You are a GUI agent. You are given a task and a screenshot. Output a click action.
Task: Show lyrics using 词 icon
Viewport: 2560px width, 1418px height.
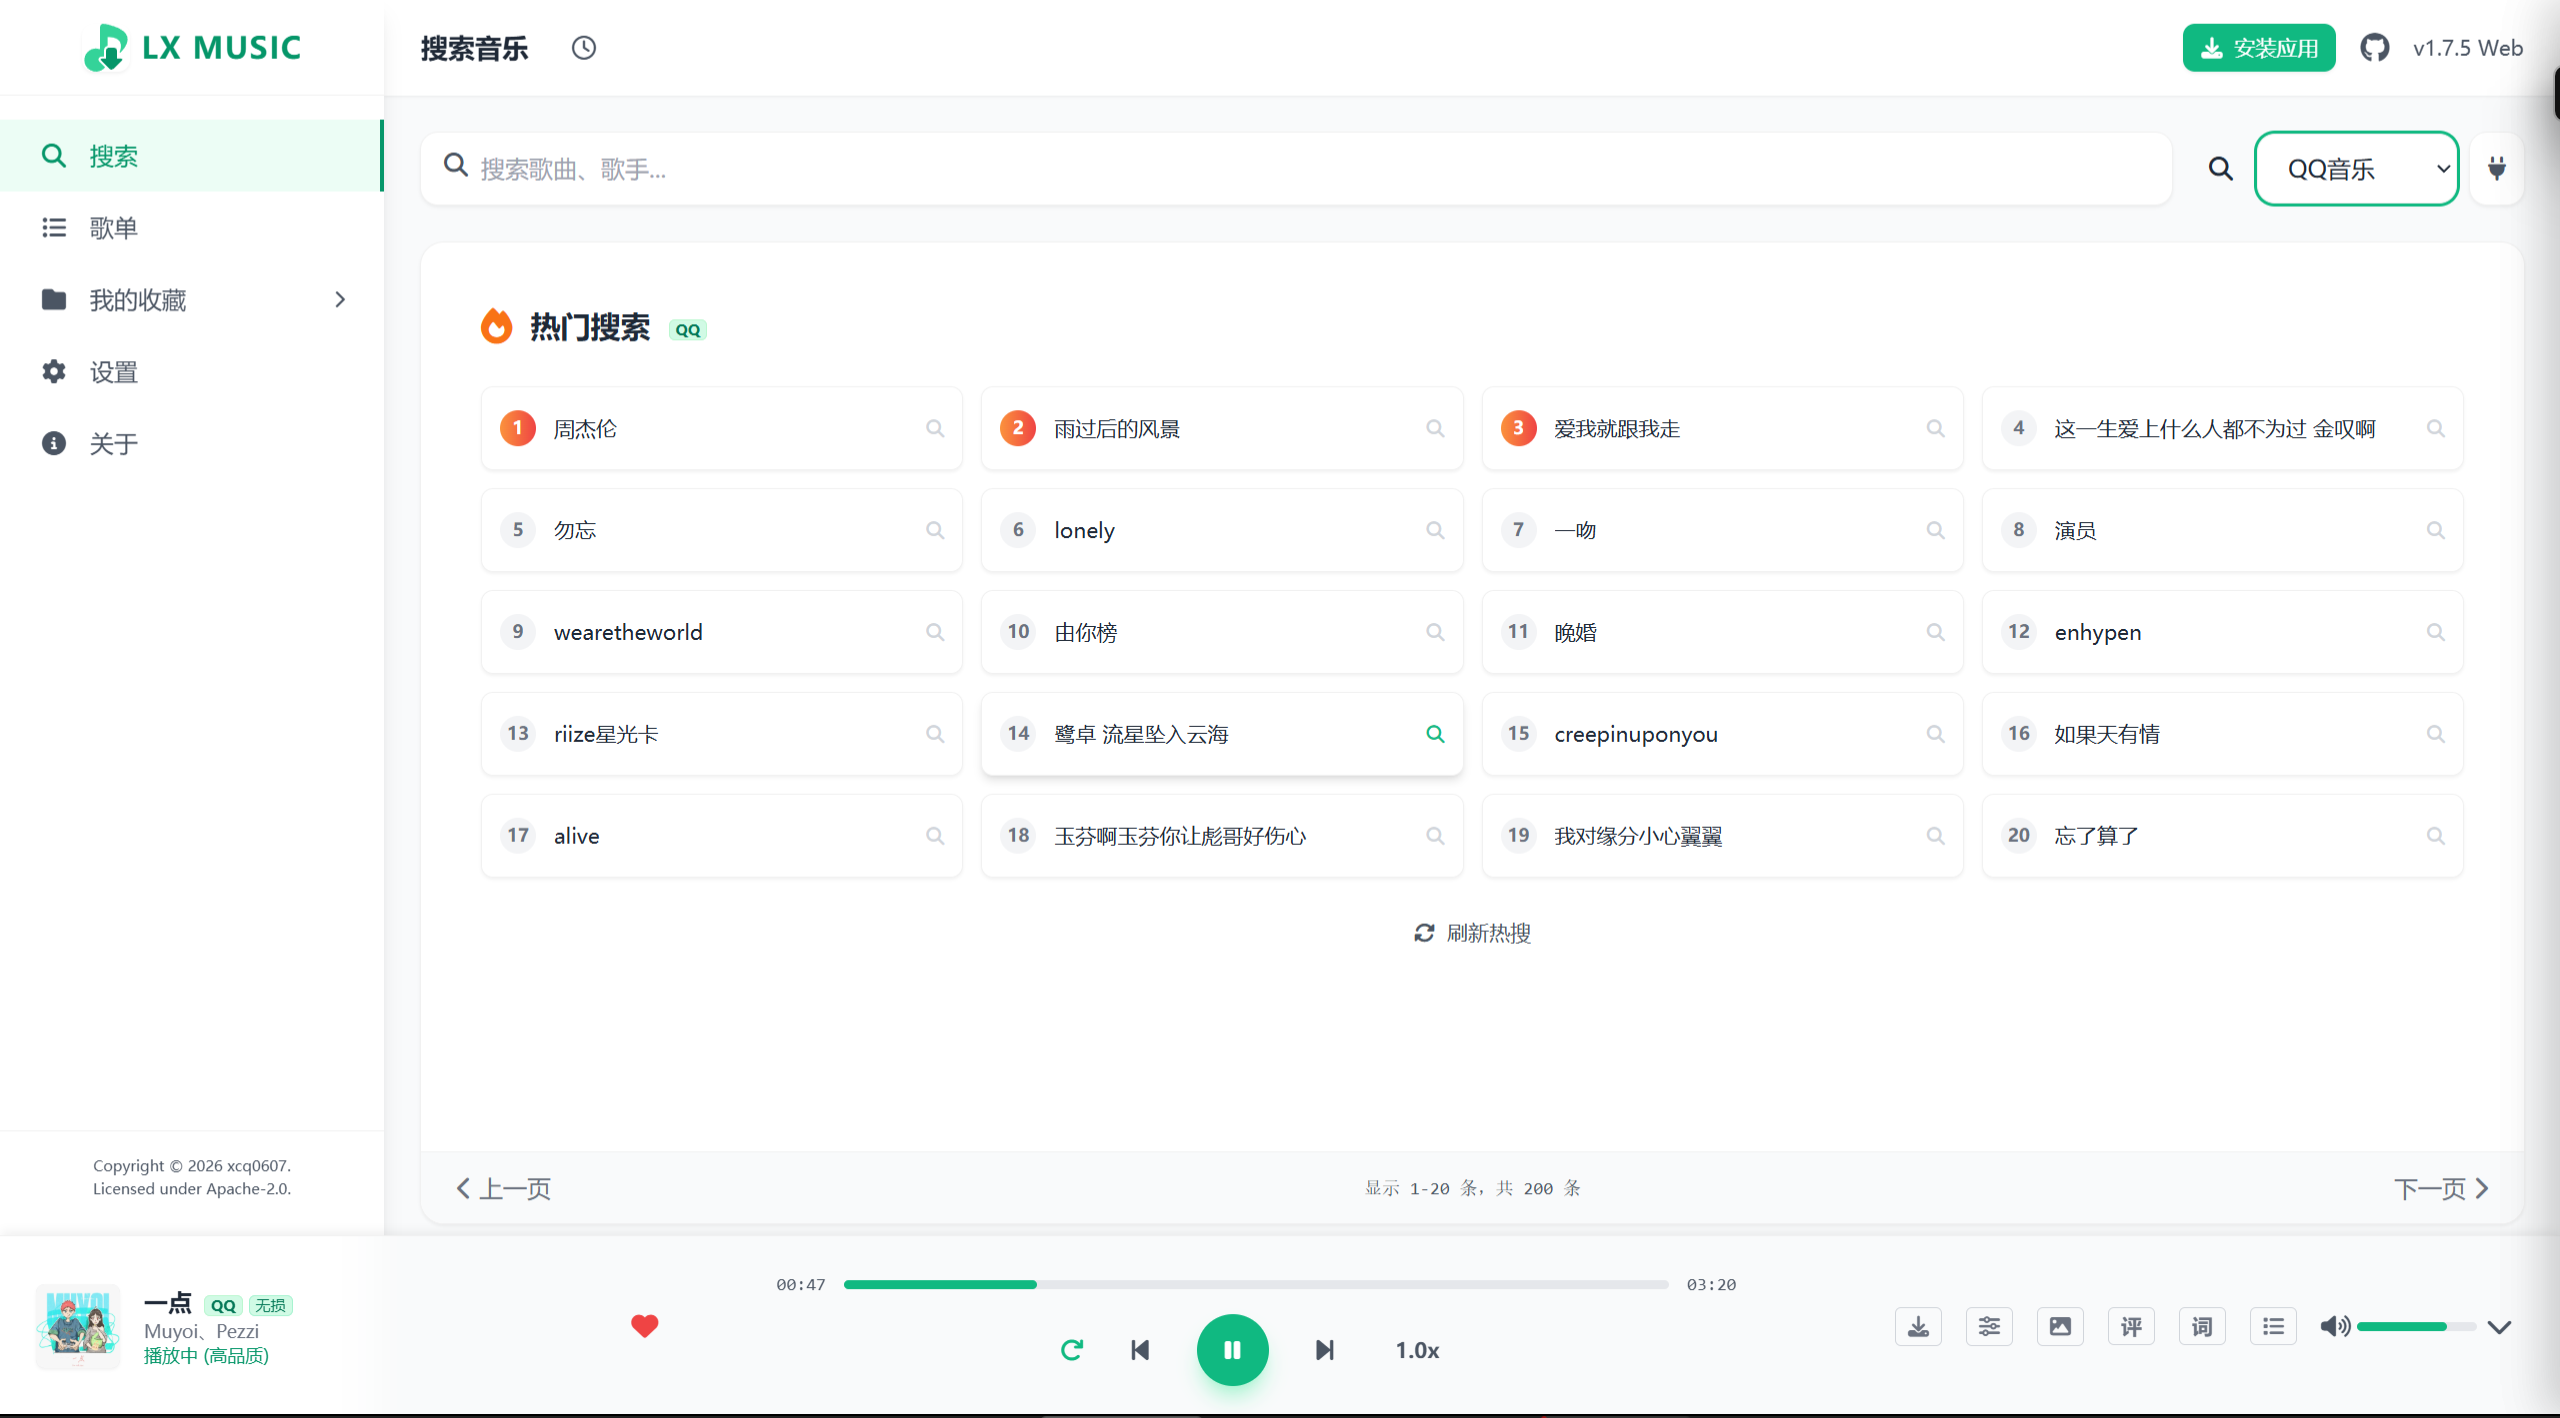pyautogui.click(x=2201, y=1326)
